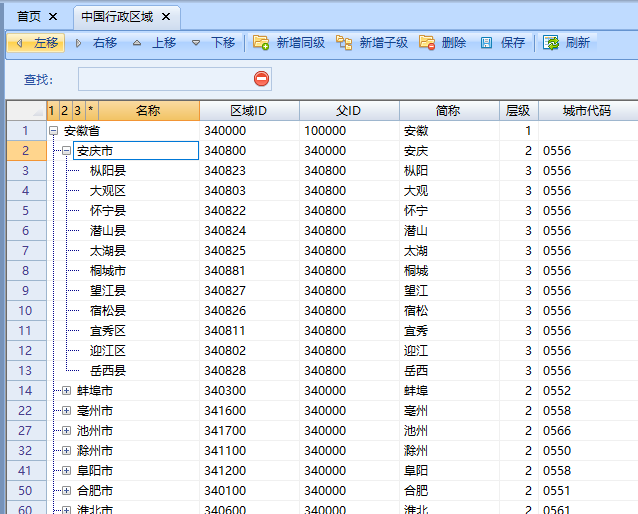
Task: Expand the 淮北市 tree node
Action: click(66, 510)
